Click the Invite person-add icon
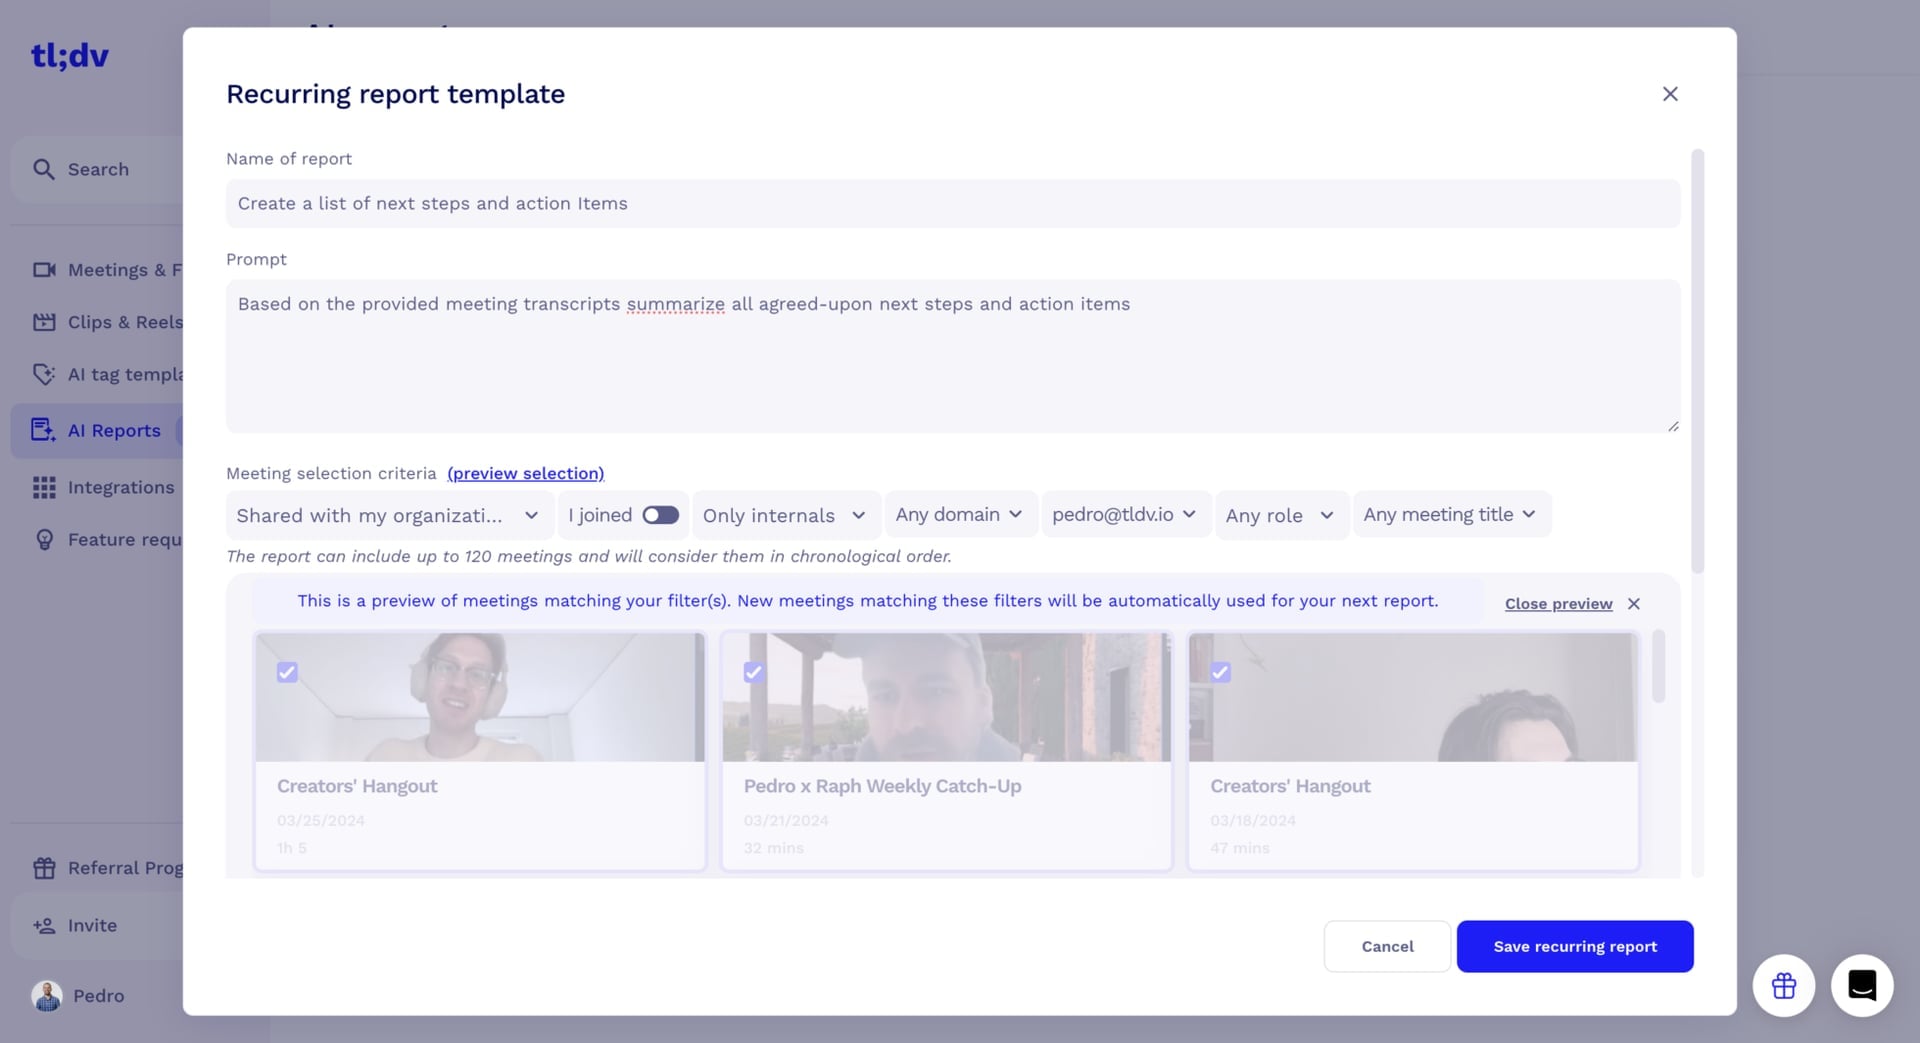1920x1043 pixels. click(x=44, y=926)
